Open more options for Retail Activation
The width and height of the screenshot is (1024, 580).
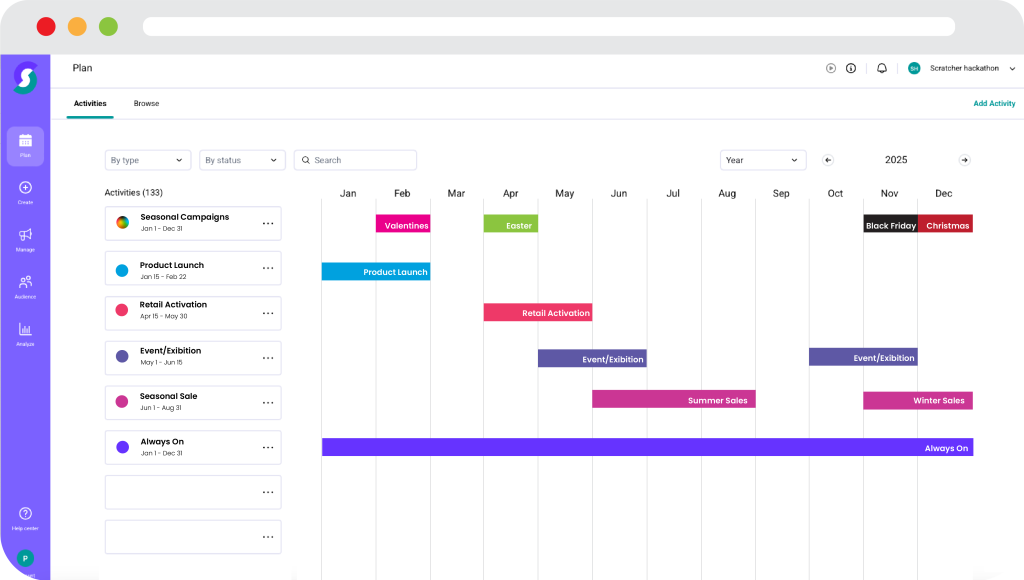[x=268, y=314]
